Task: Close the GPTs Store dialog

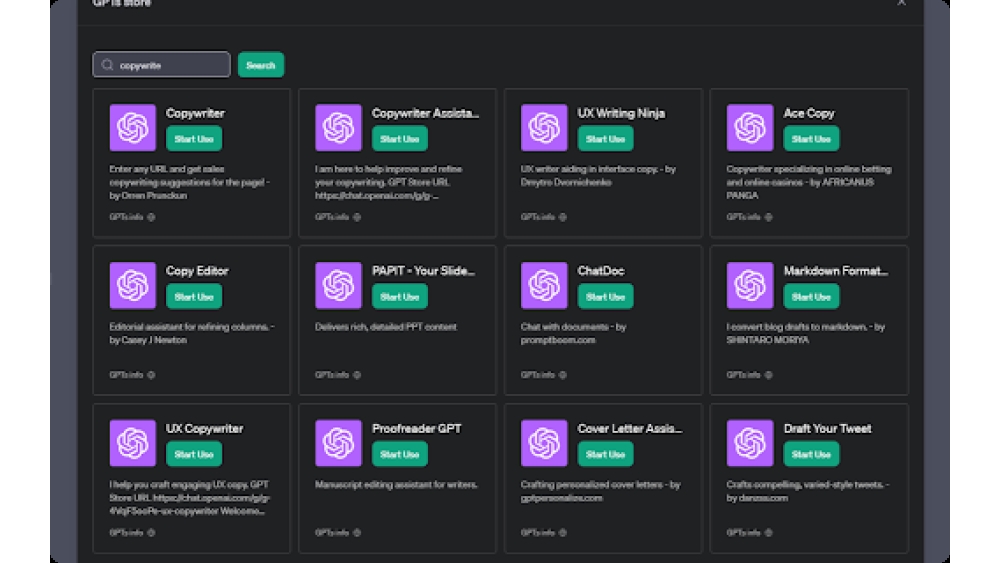Action: pos(901,3)
